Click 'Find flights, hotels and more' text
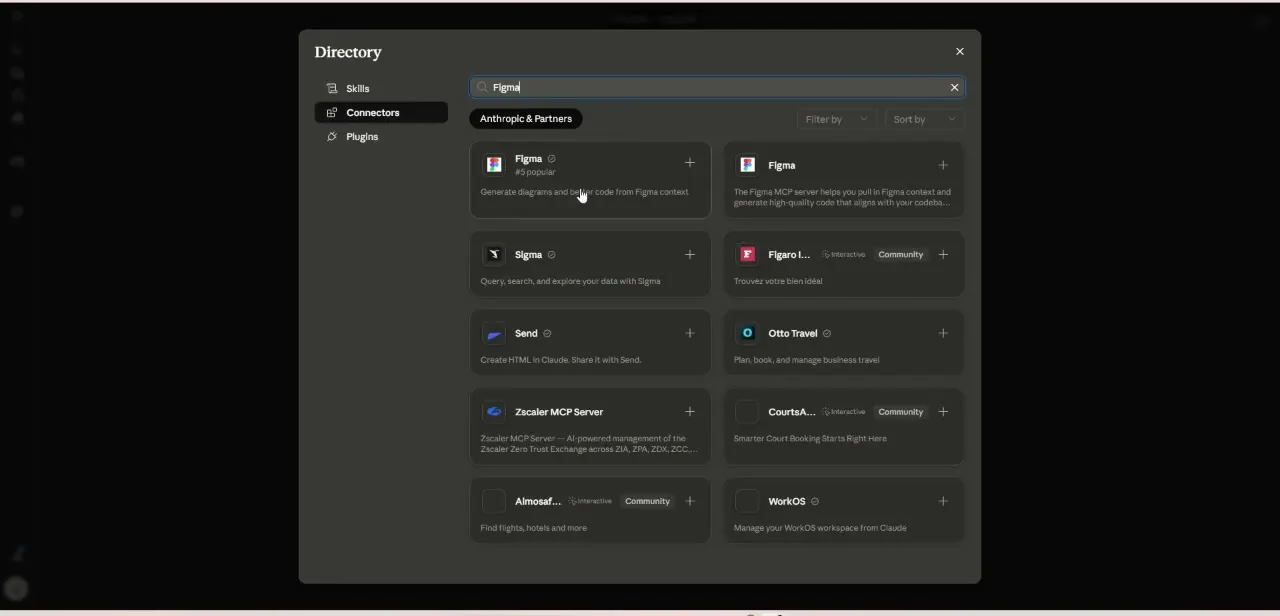 coord(534,528)
